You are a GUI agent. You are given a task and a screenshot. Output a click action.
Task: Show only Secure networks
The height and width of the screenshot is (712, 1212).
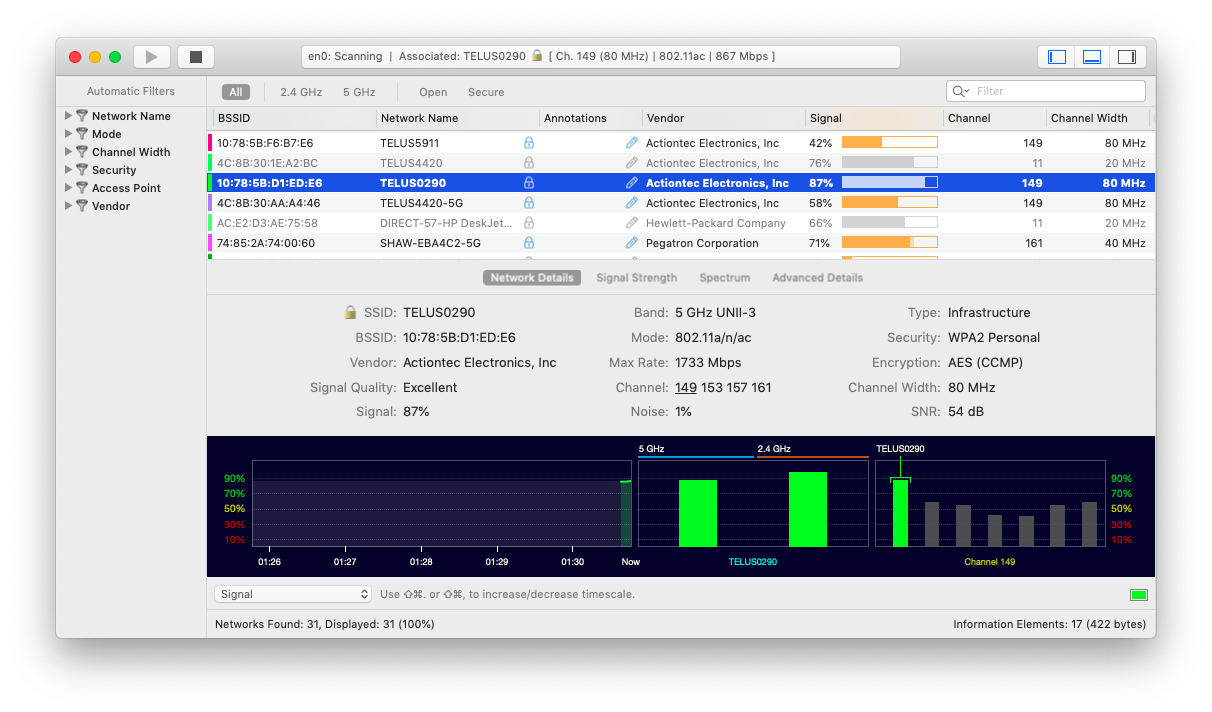(x=486, y=92)
